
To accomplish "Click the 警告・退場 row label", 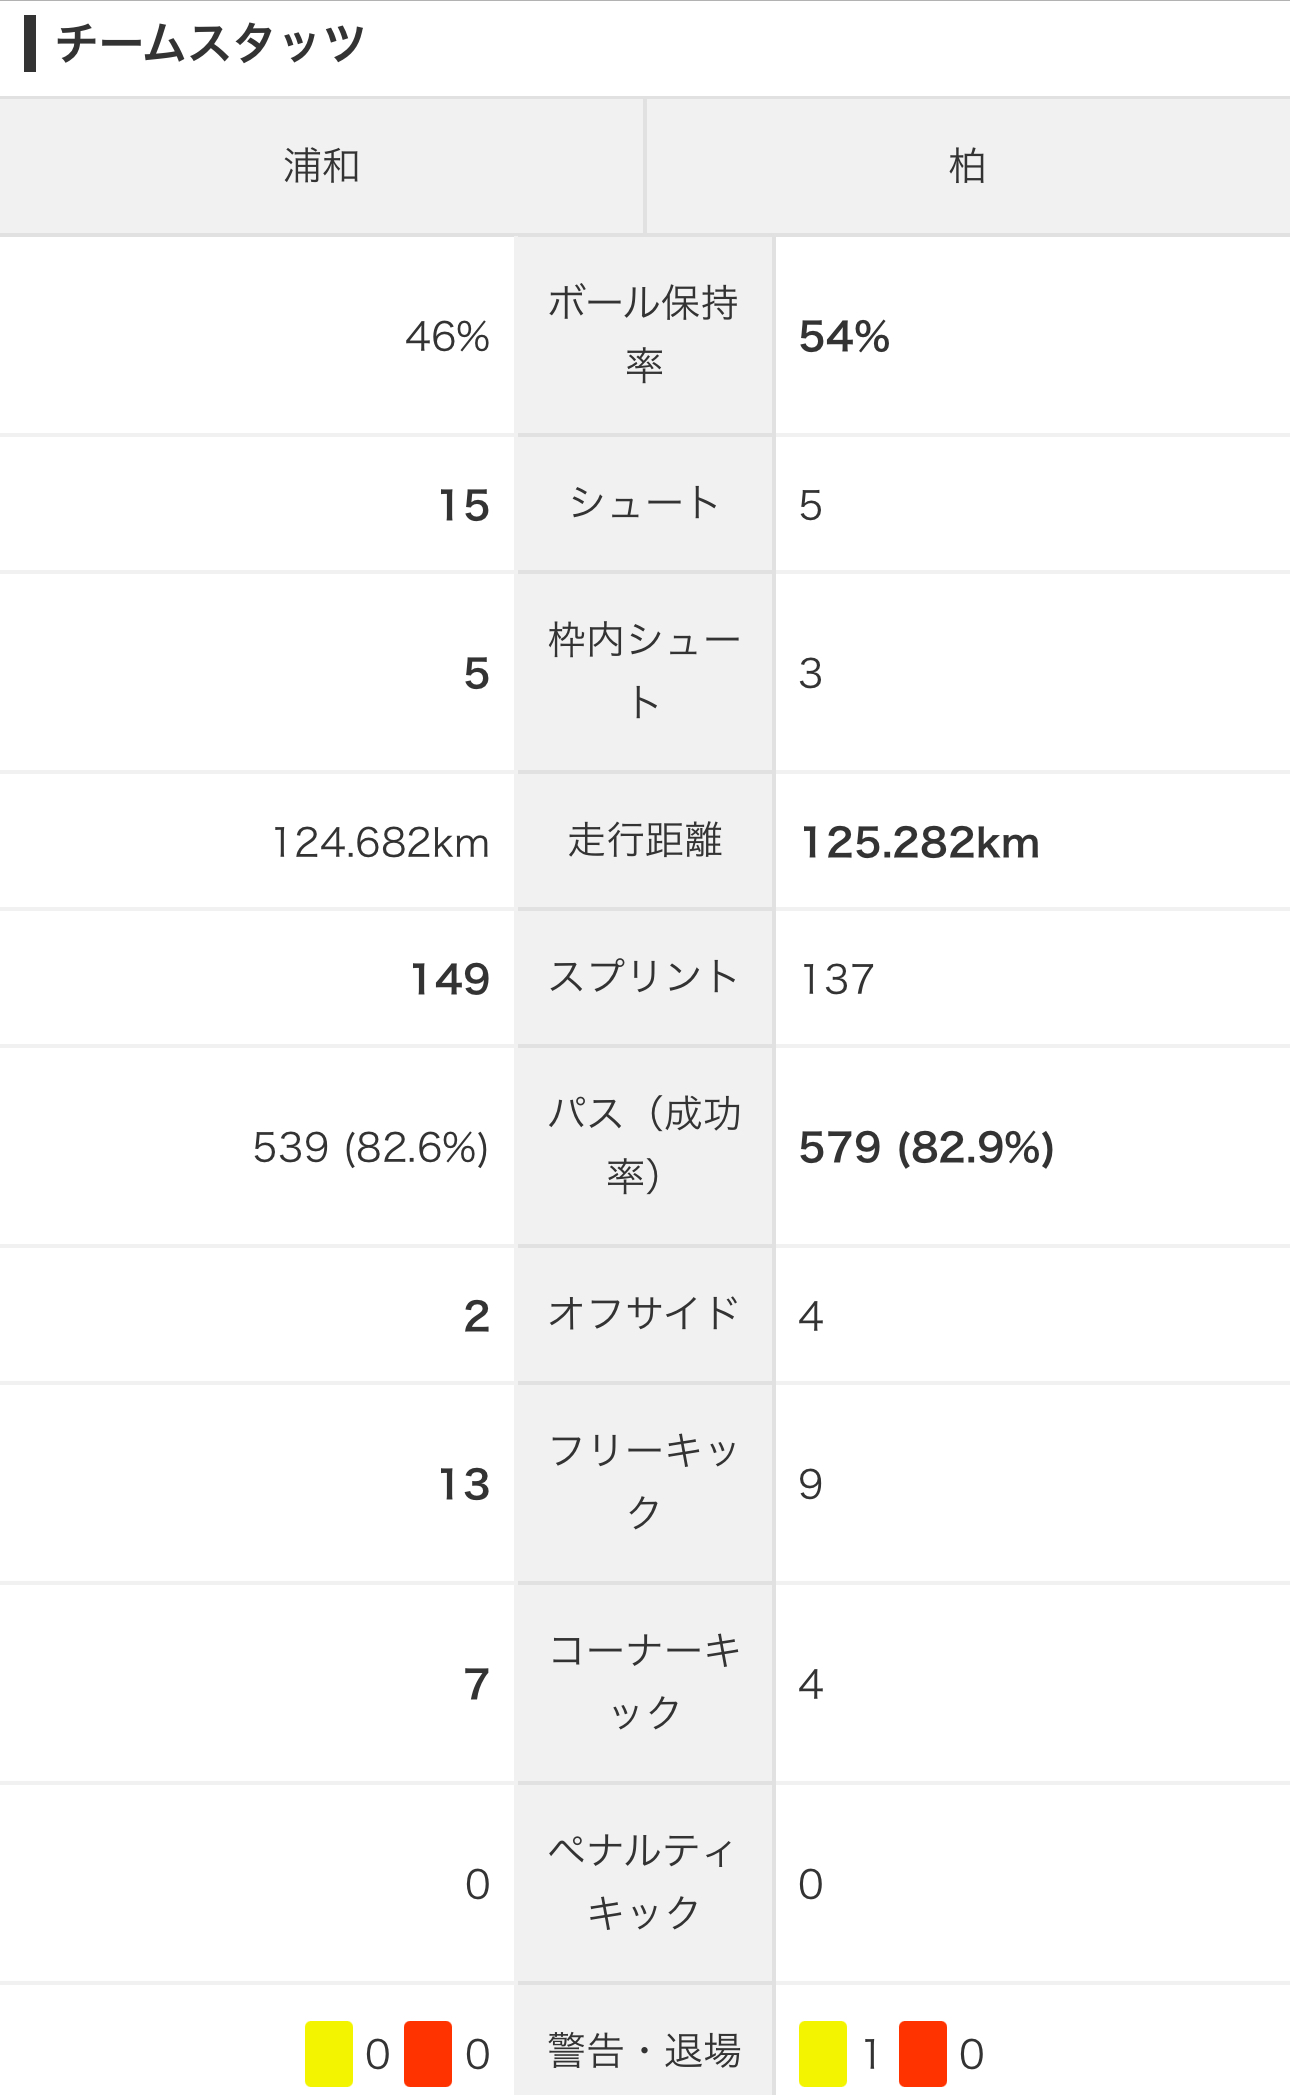I will [x=644, y=2051].
